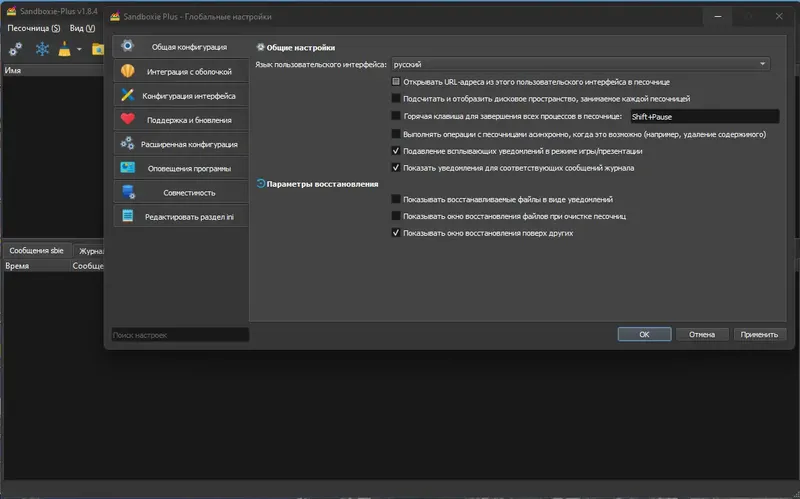This screenshot has height=499, width=800.
Task: Open the Песочница menu
Action: pos(34,28)
